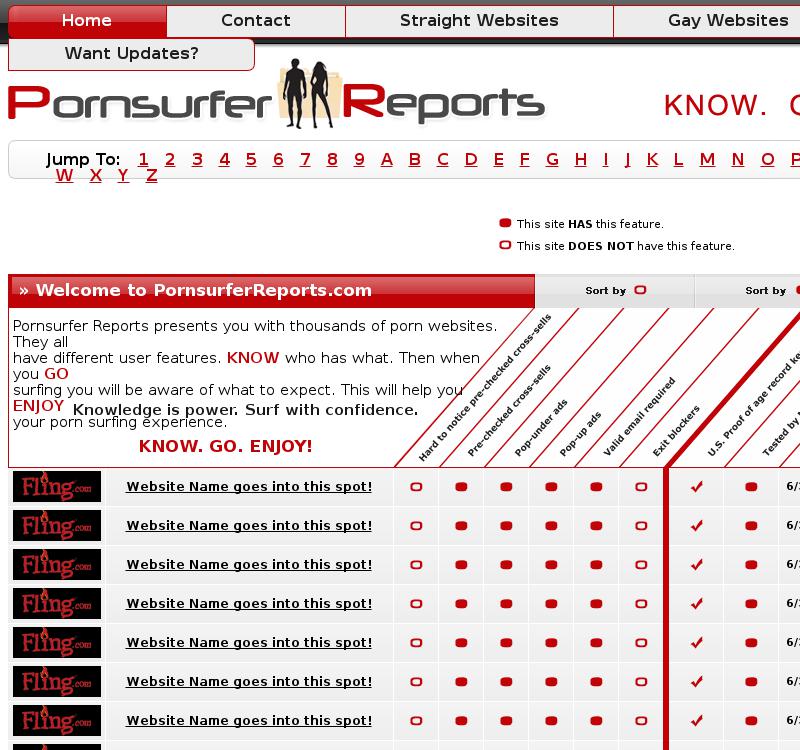Viewport: 800px width, 750px height.
Task: Jump to sites starting with 8
Action: click(x=332, y=160)
